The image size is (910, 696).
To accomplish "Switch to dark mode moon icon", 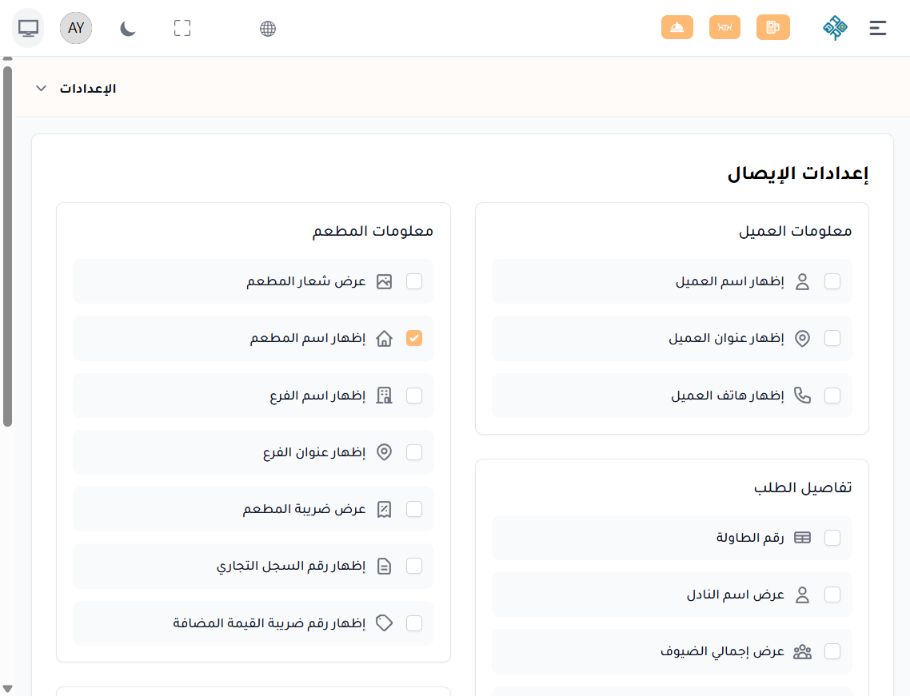I will pyautogui.click(x=128, y=28).
